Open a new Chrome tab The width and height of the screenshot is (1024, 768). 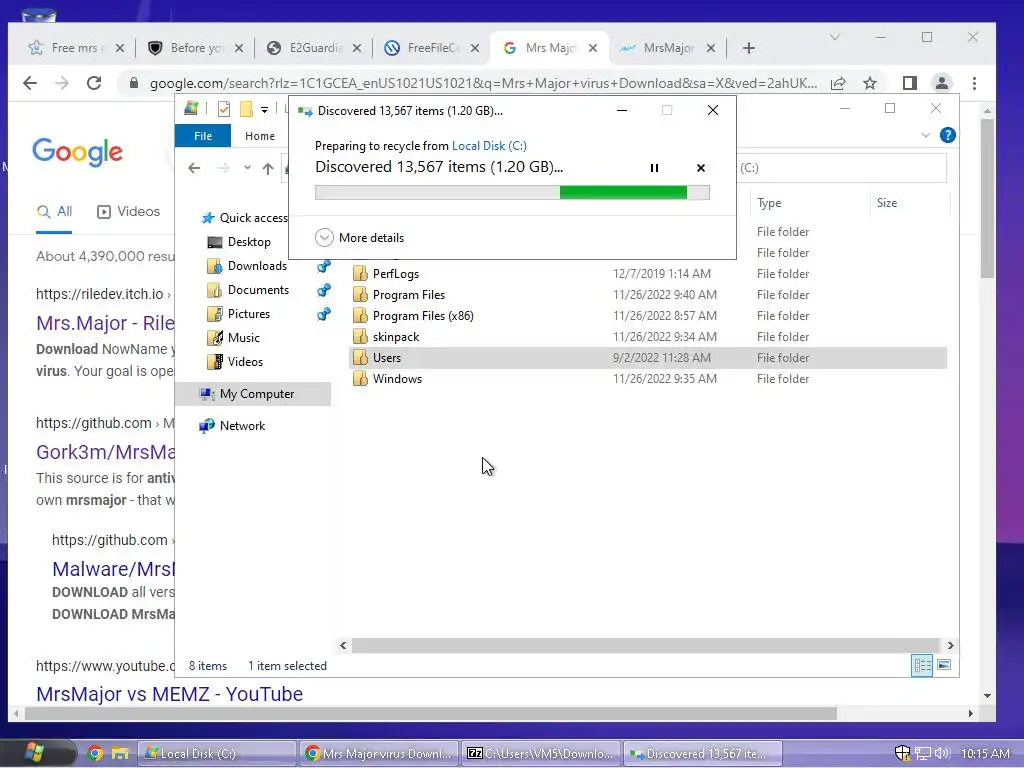point(749,48)
